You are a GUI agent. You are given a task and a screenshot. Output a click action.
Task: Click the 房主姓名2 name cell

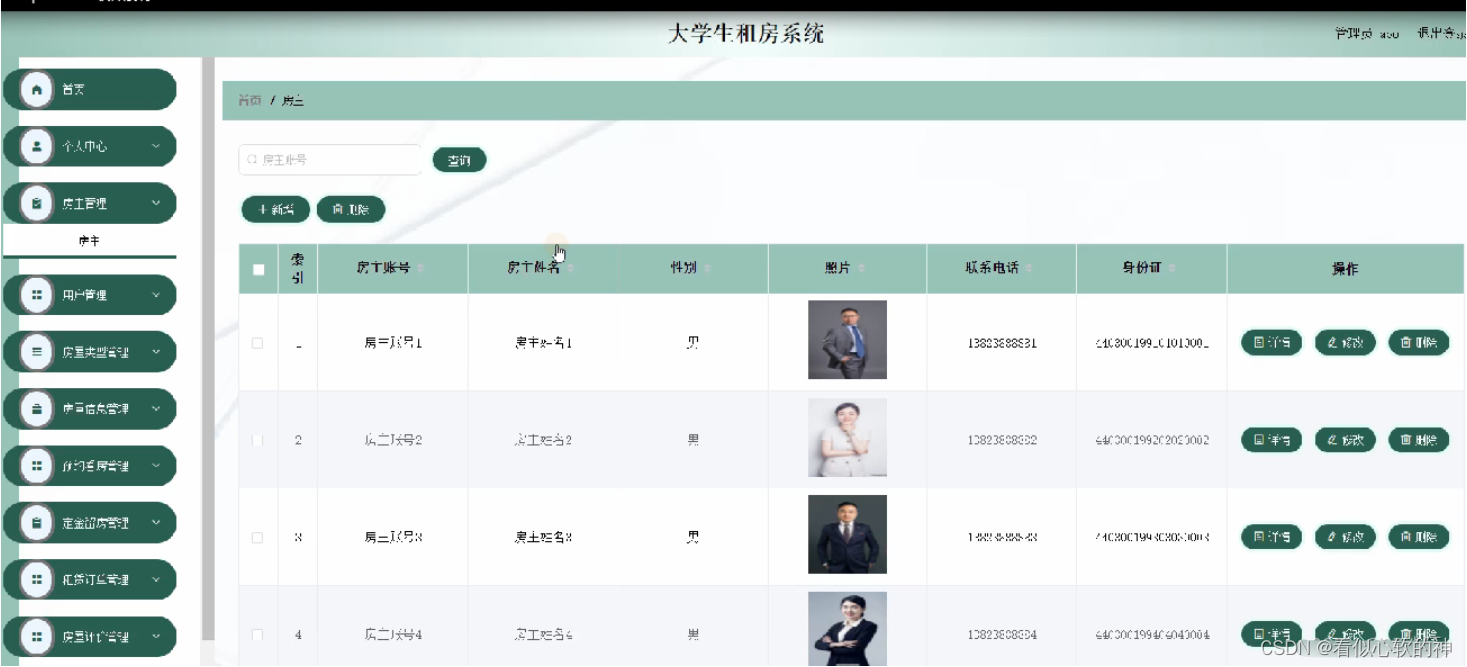tap(543, 440)
